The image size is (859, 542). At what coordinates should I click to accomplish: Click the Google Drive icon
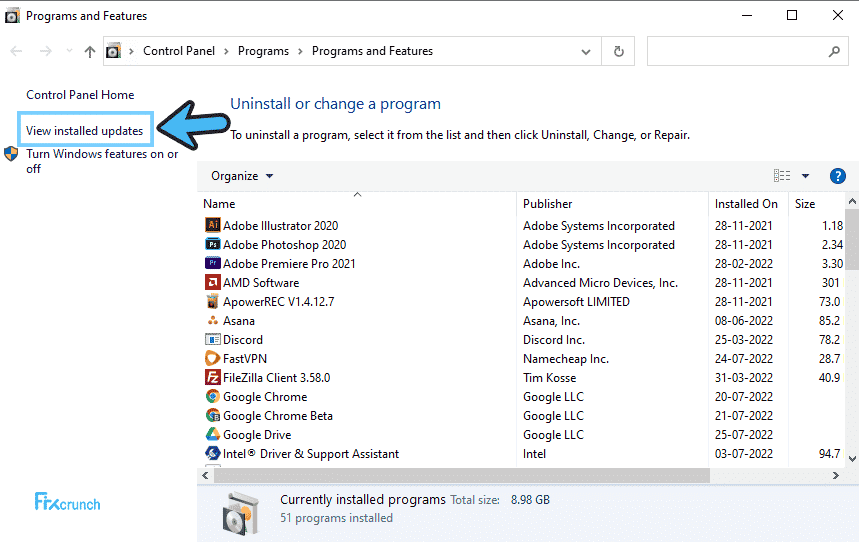coord(213,434)
